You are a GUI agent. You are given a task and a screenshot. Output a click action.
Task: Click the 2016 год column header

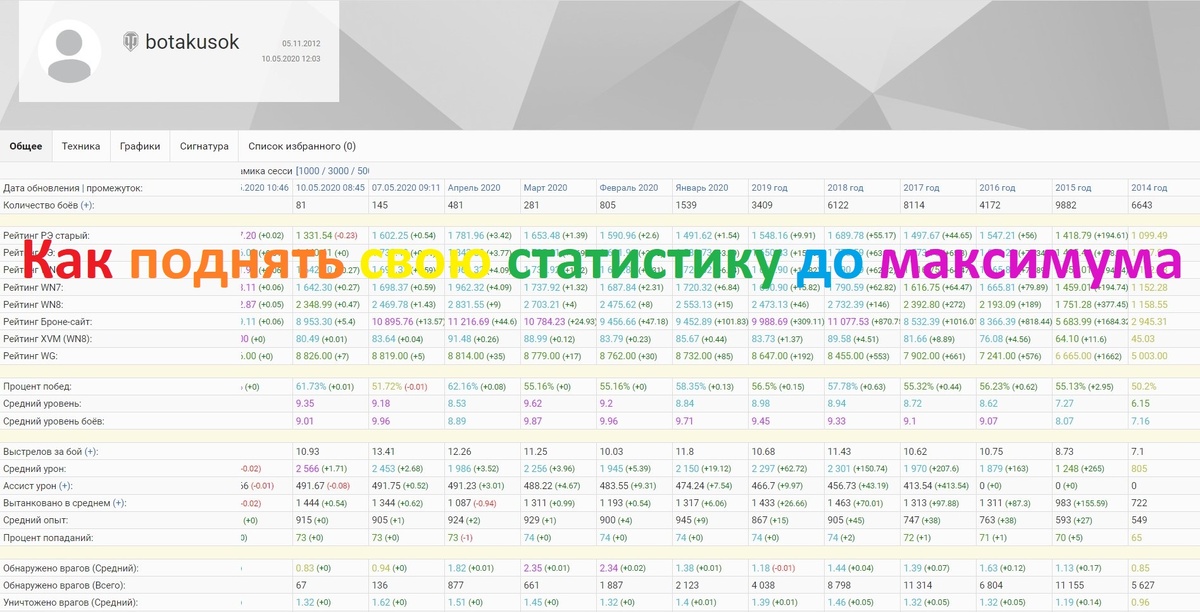[x=998, y=188]
